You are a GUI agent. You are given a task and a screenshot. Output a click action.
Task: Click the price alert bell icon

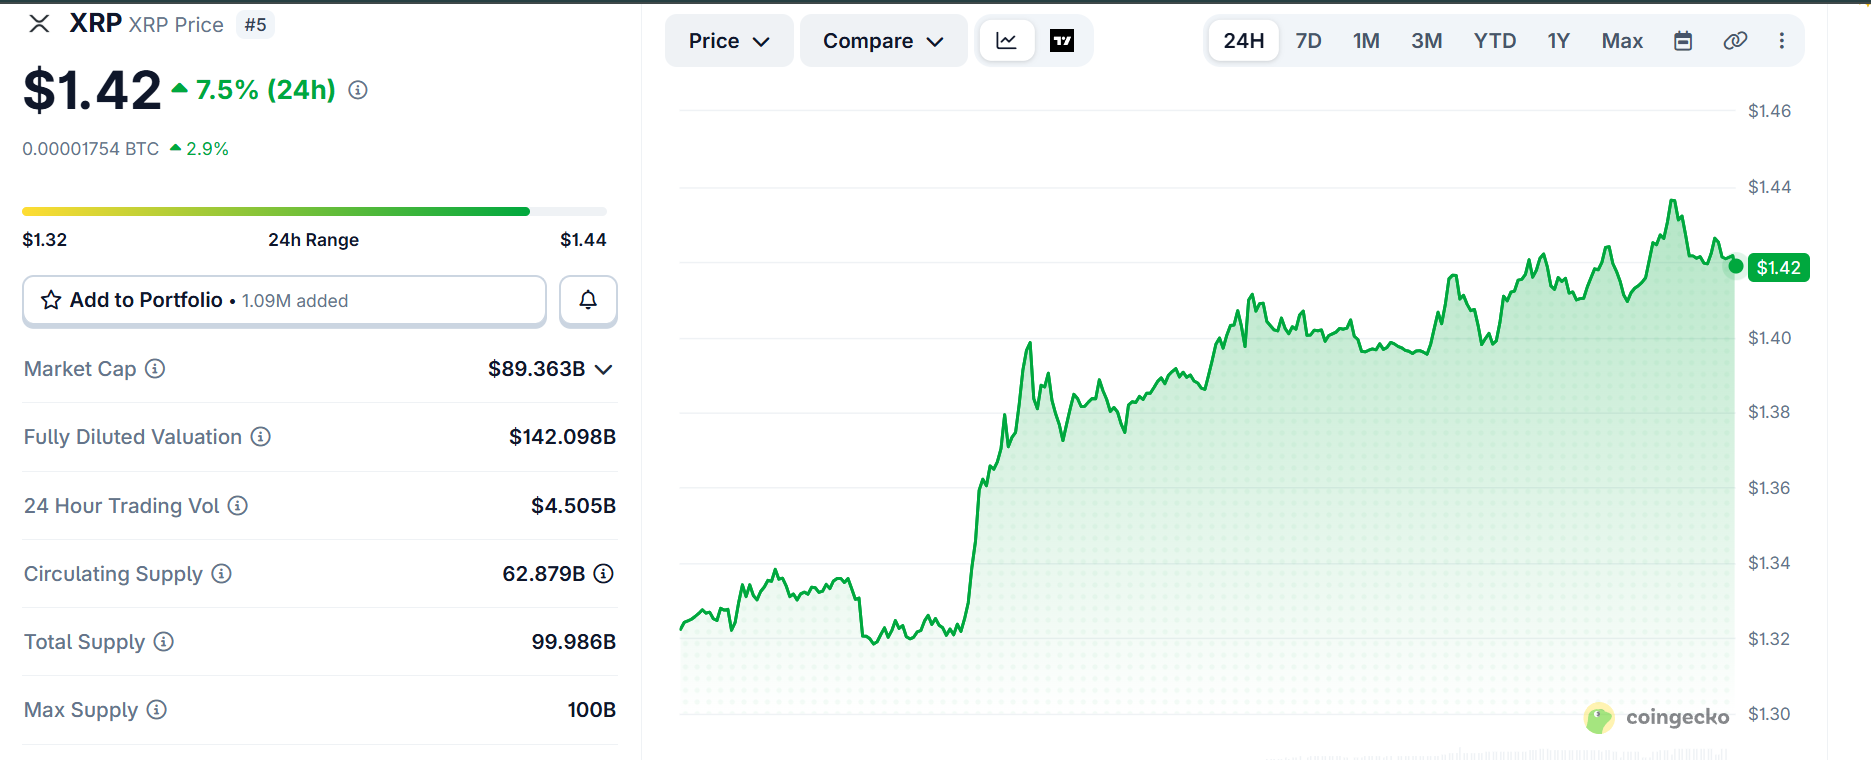coord(588,300)
